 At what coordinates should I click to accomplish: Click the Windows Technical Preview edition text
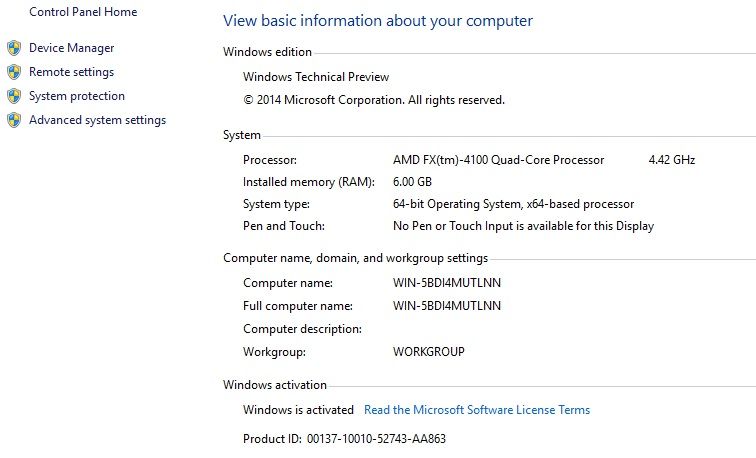(x=316, y=77)
